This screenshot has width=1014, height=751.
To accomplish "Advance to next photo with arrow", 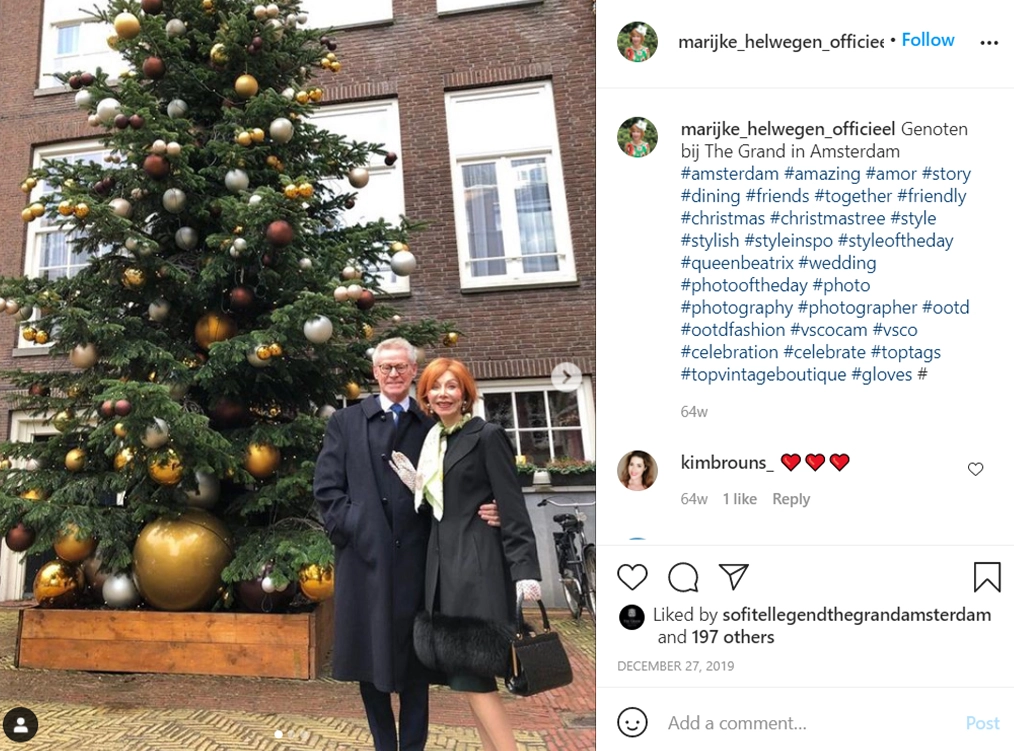I will 566,376.
